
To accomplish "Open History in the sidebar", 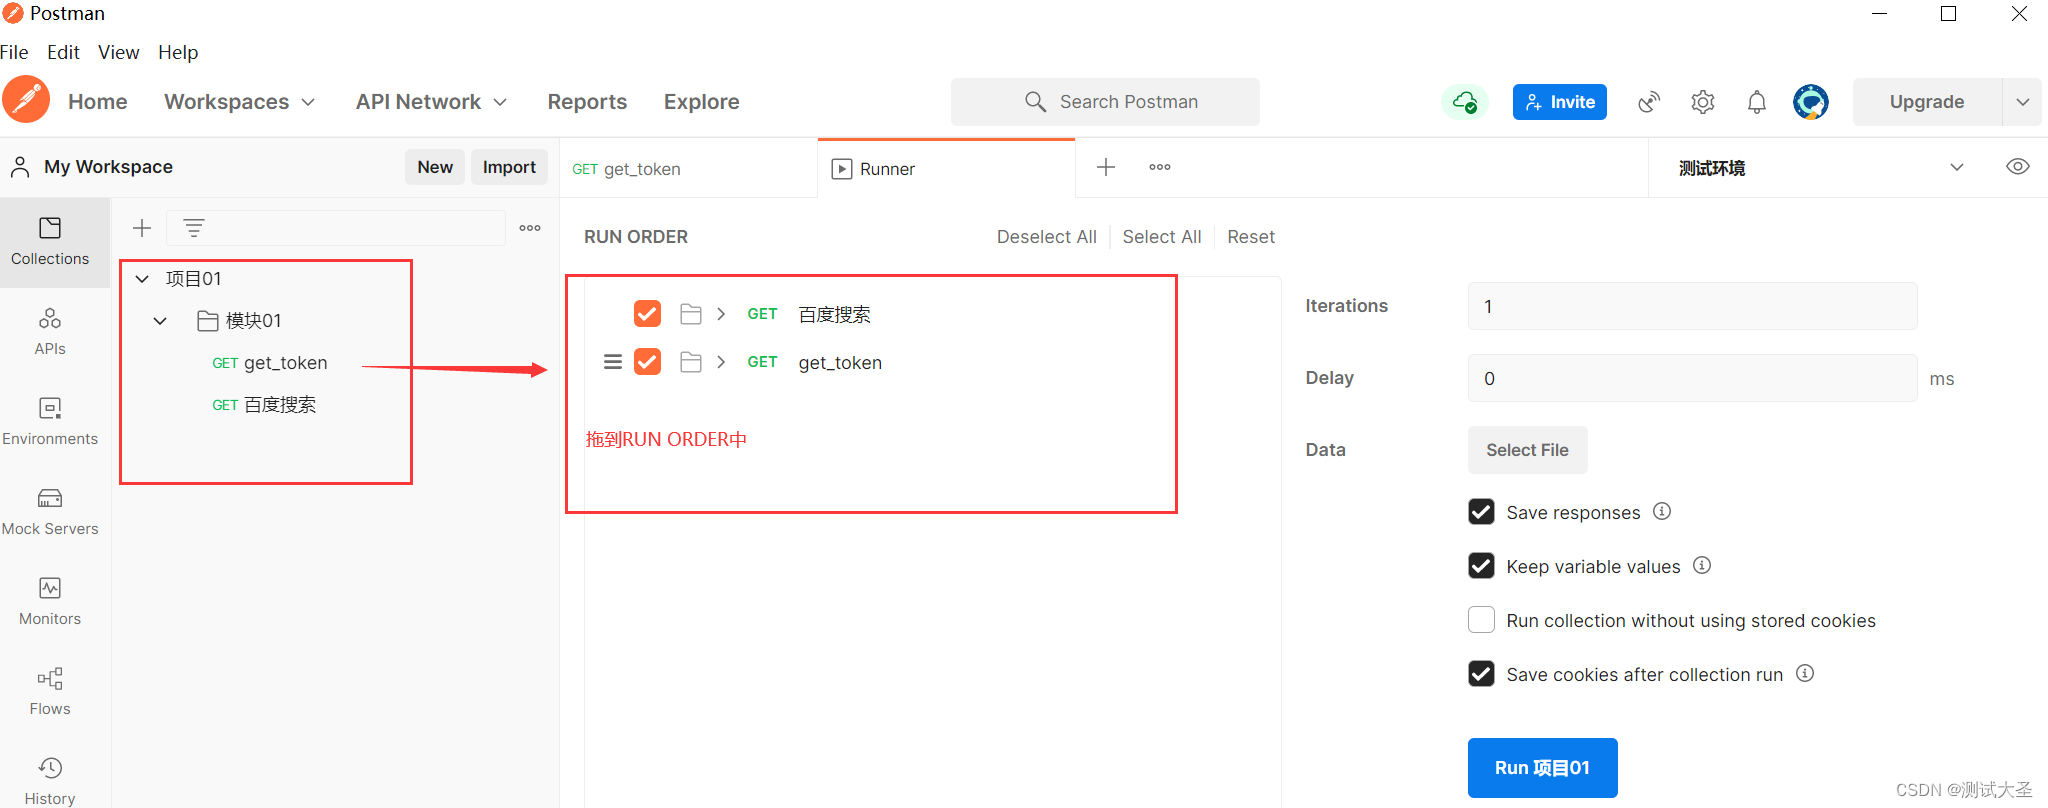I will tap(50, 781).
